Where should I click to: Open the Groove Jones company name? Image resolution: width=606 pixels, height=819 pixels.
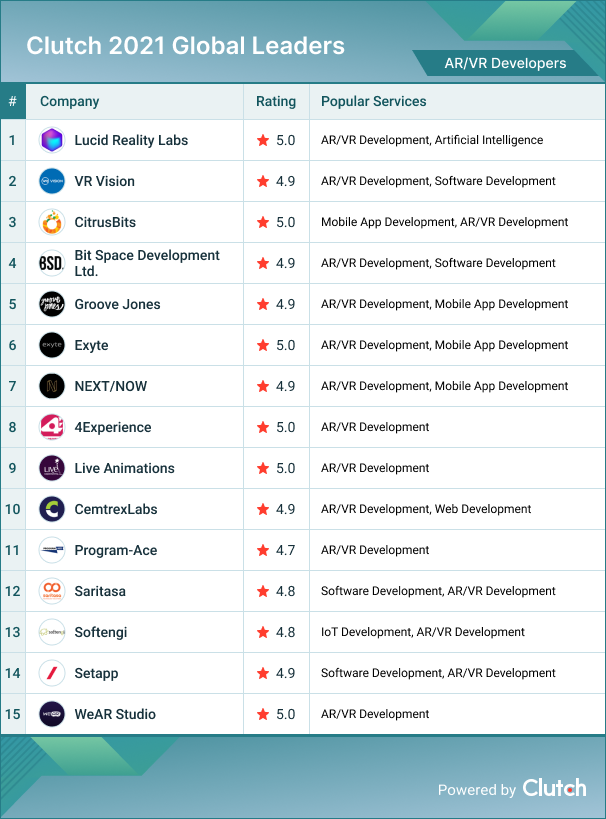118,304
